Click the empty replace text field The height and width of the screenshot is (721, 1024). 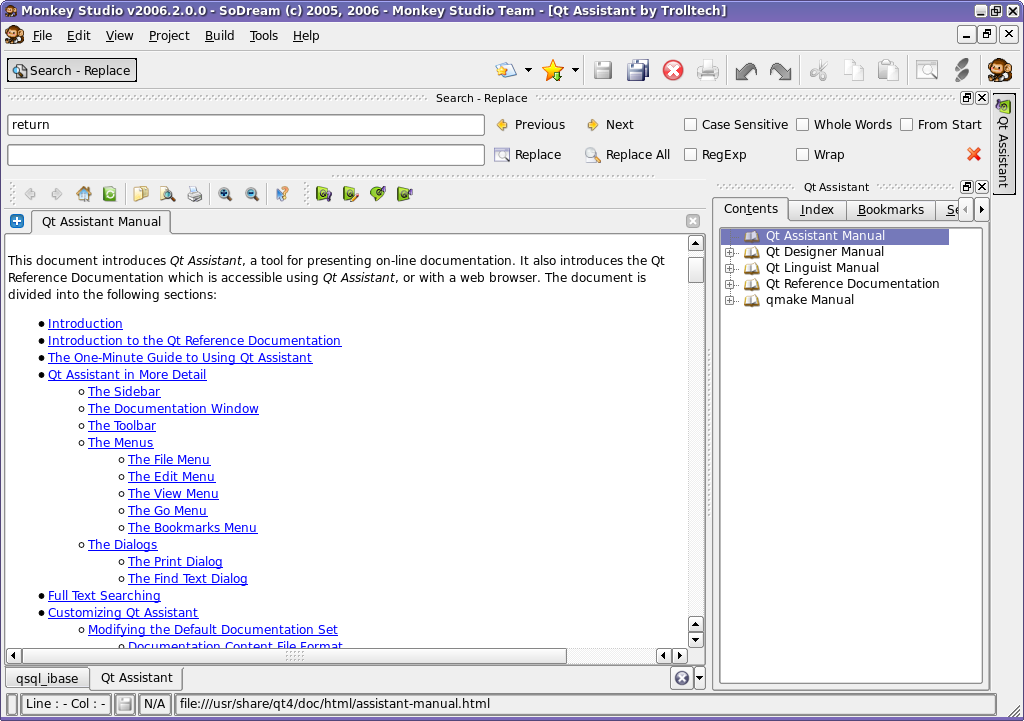pyautogui.click(x=246, y=155)
